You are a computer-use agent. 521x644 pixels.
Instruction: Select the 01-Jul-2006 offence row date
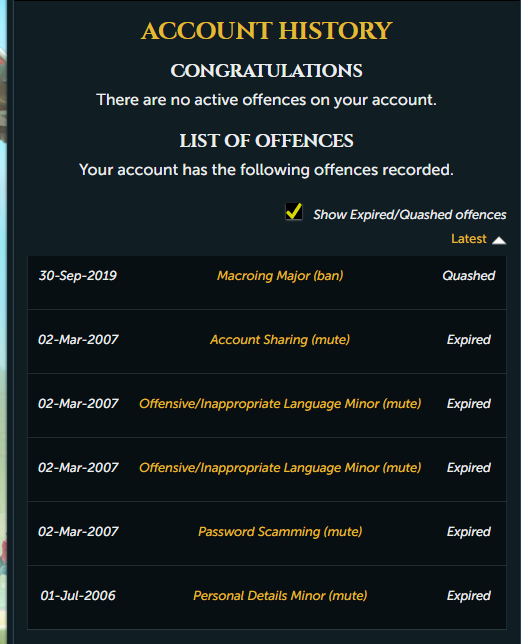(x=78, y=596)
